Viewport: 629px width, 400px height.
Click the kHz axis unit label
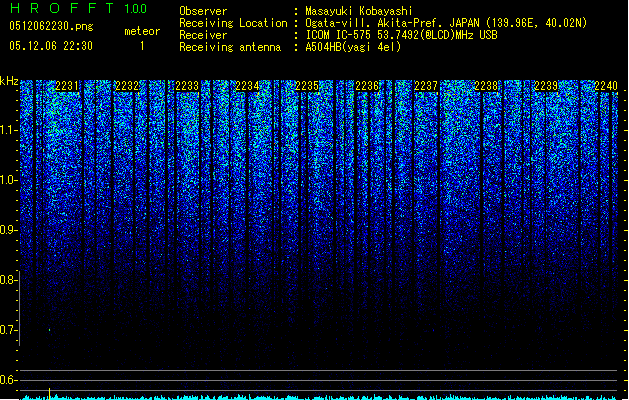tap(9, 81)
